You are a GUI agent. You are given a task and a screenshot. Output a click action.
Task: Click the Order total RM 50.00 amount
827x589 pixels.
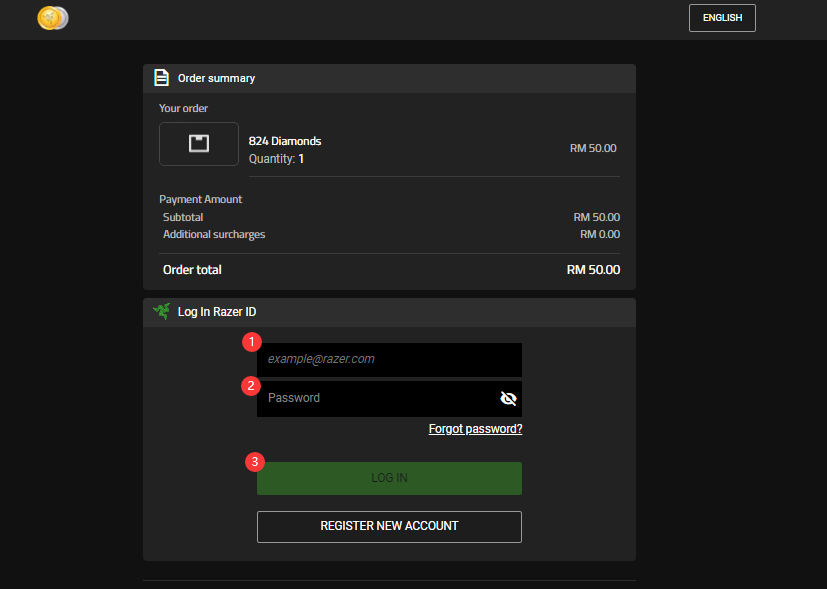click(x=593, y=269)
